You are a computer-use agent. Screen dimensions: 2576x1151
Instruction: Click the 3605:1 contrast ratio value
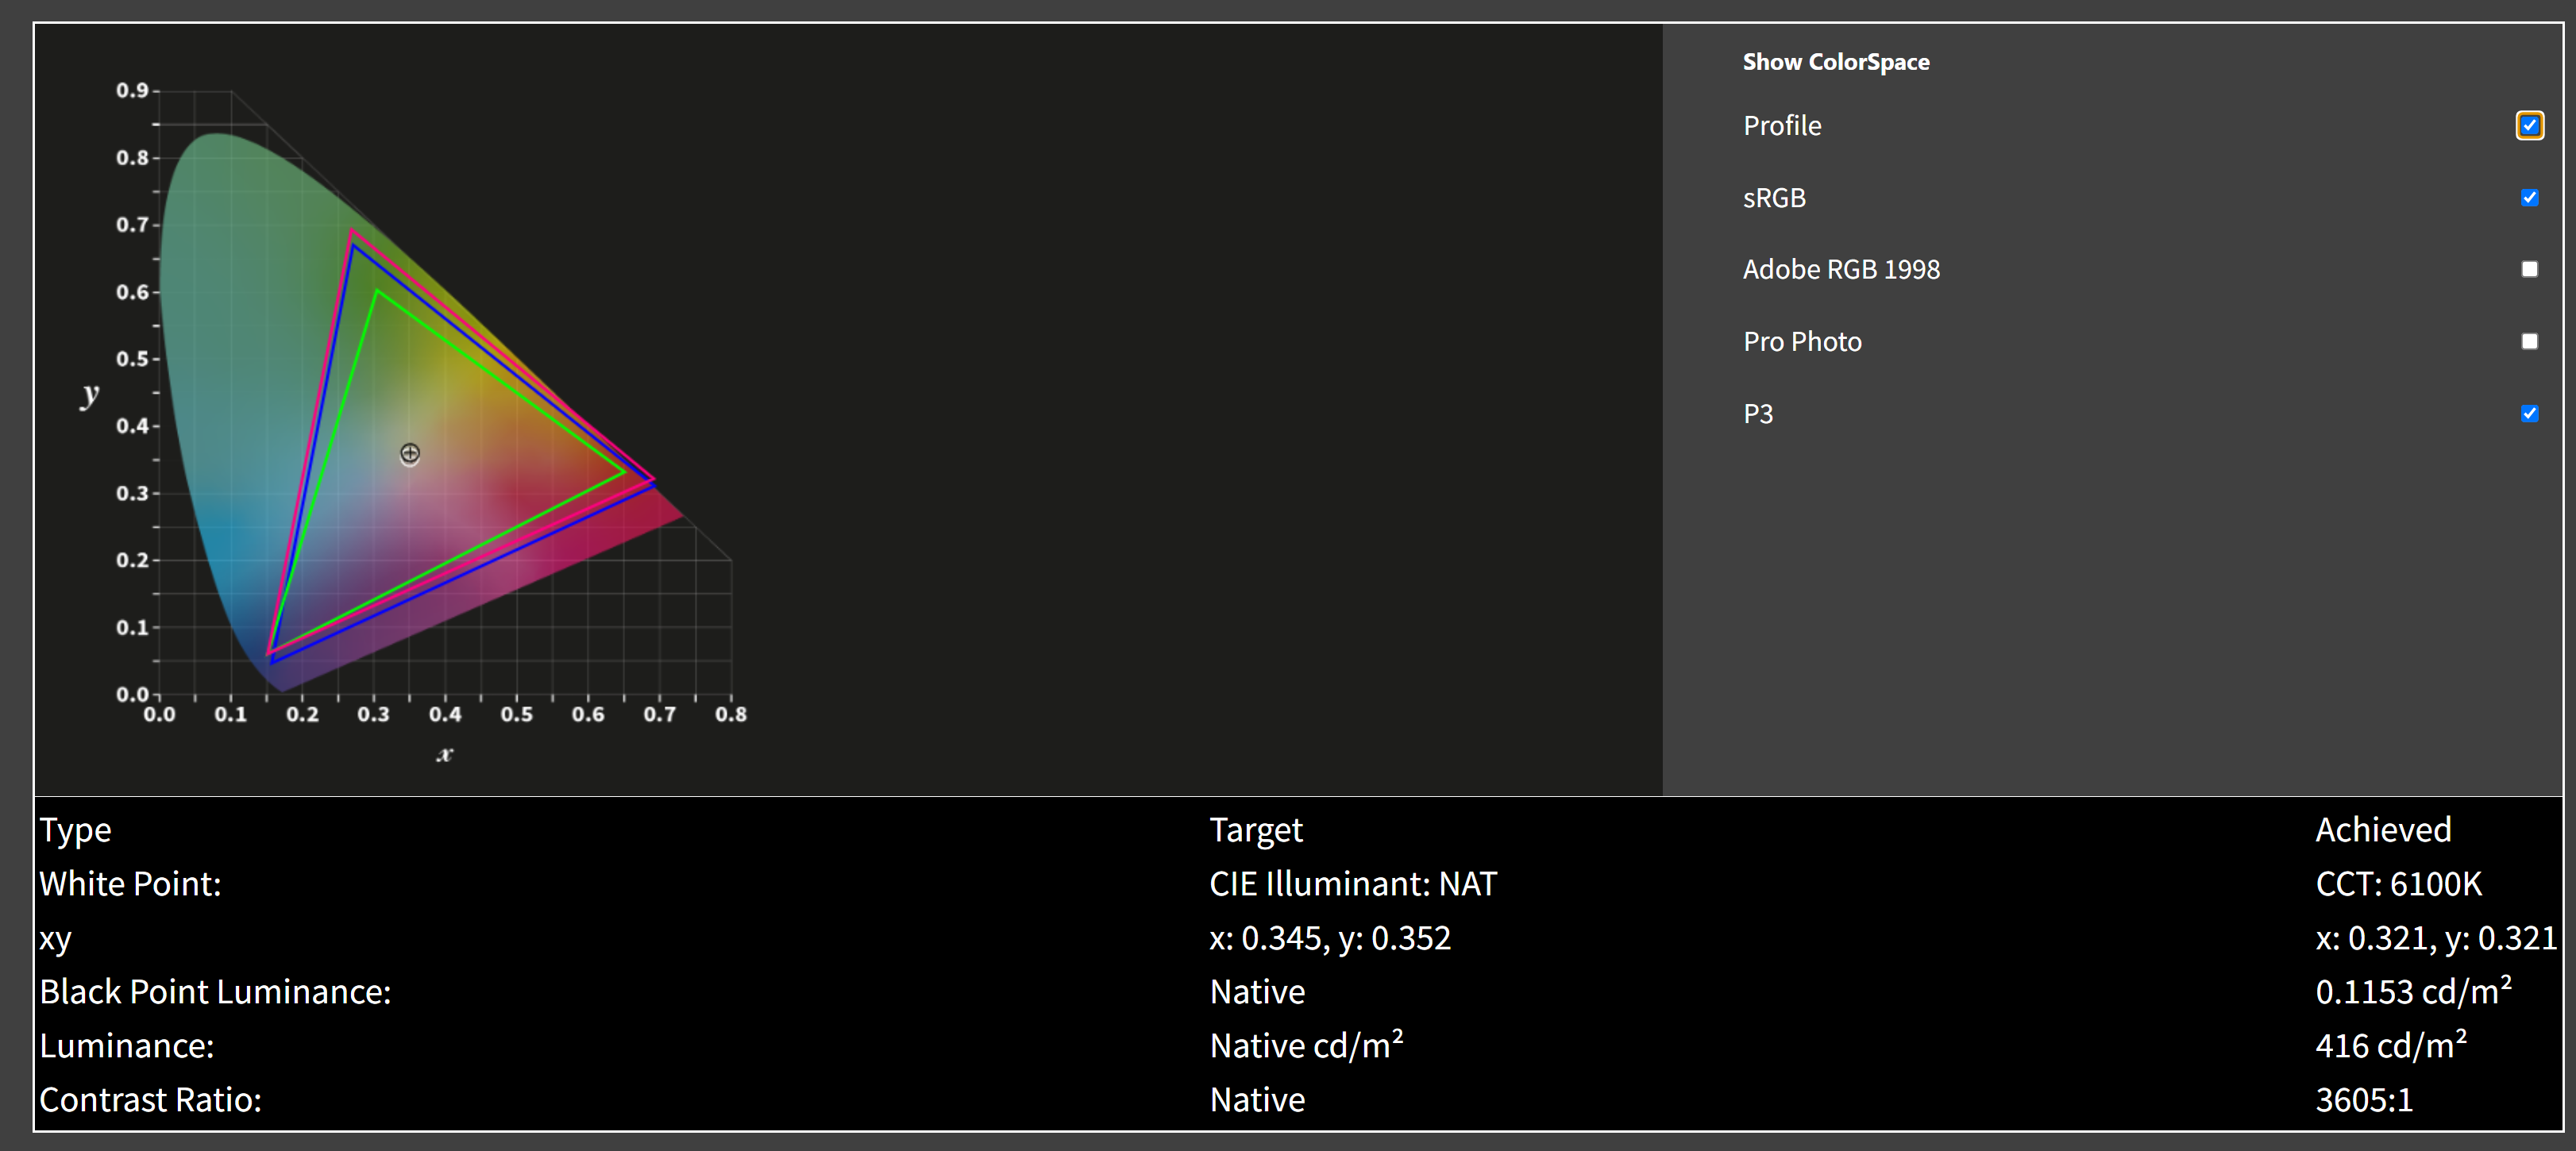click(x=2364, y=1100)
